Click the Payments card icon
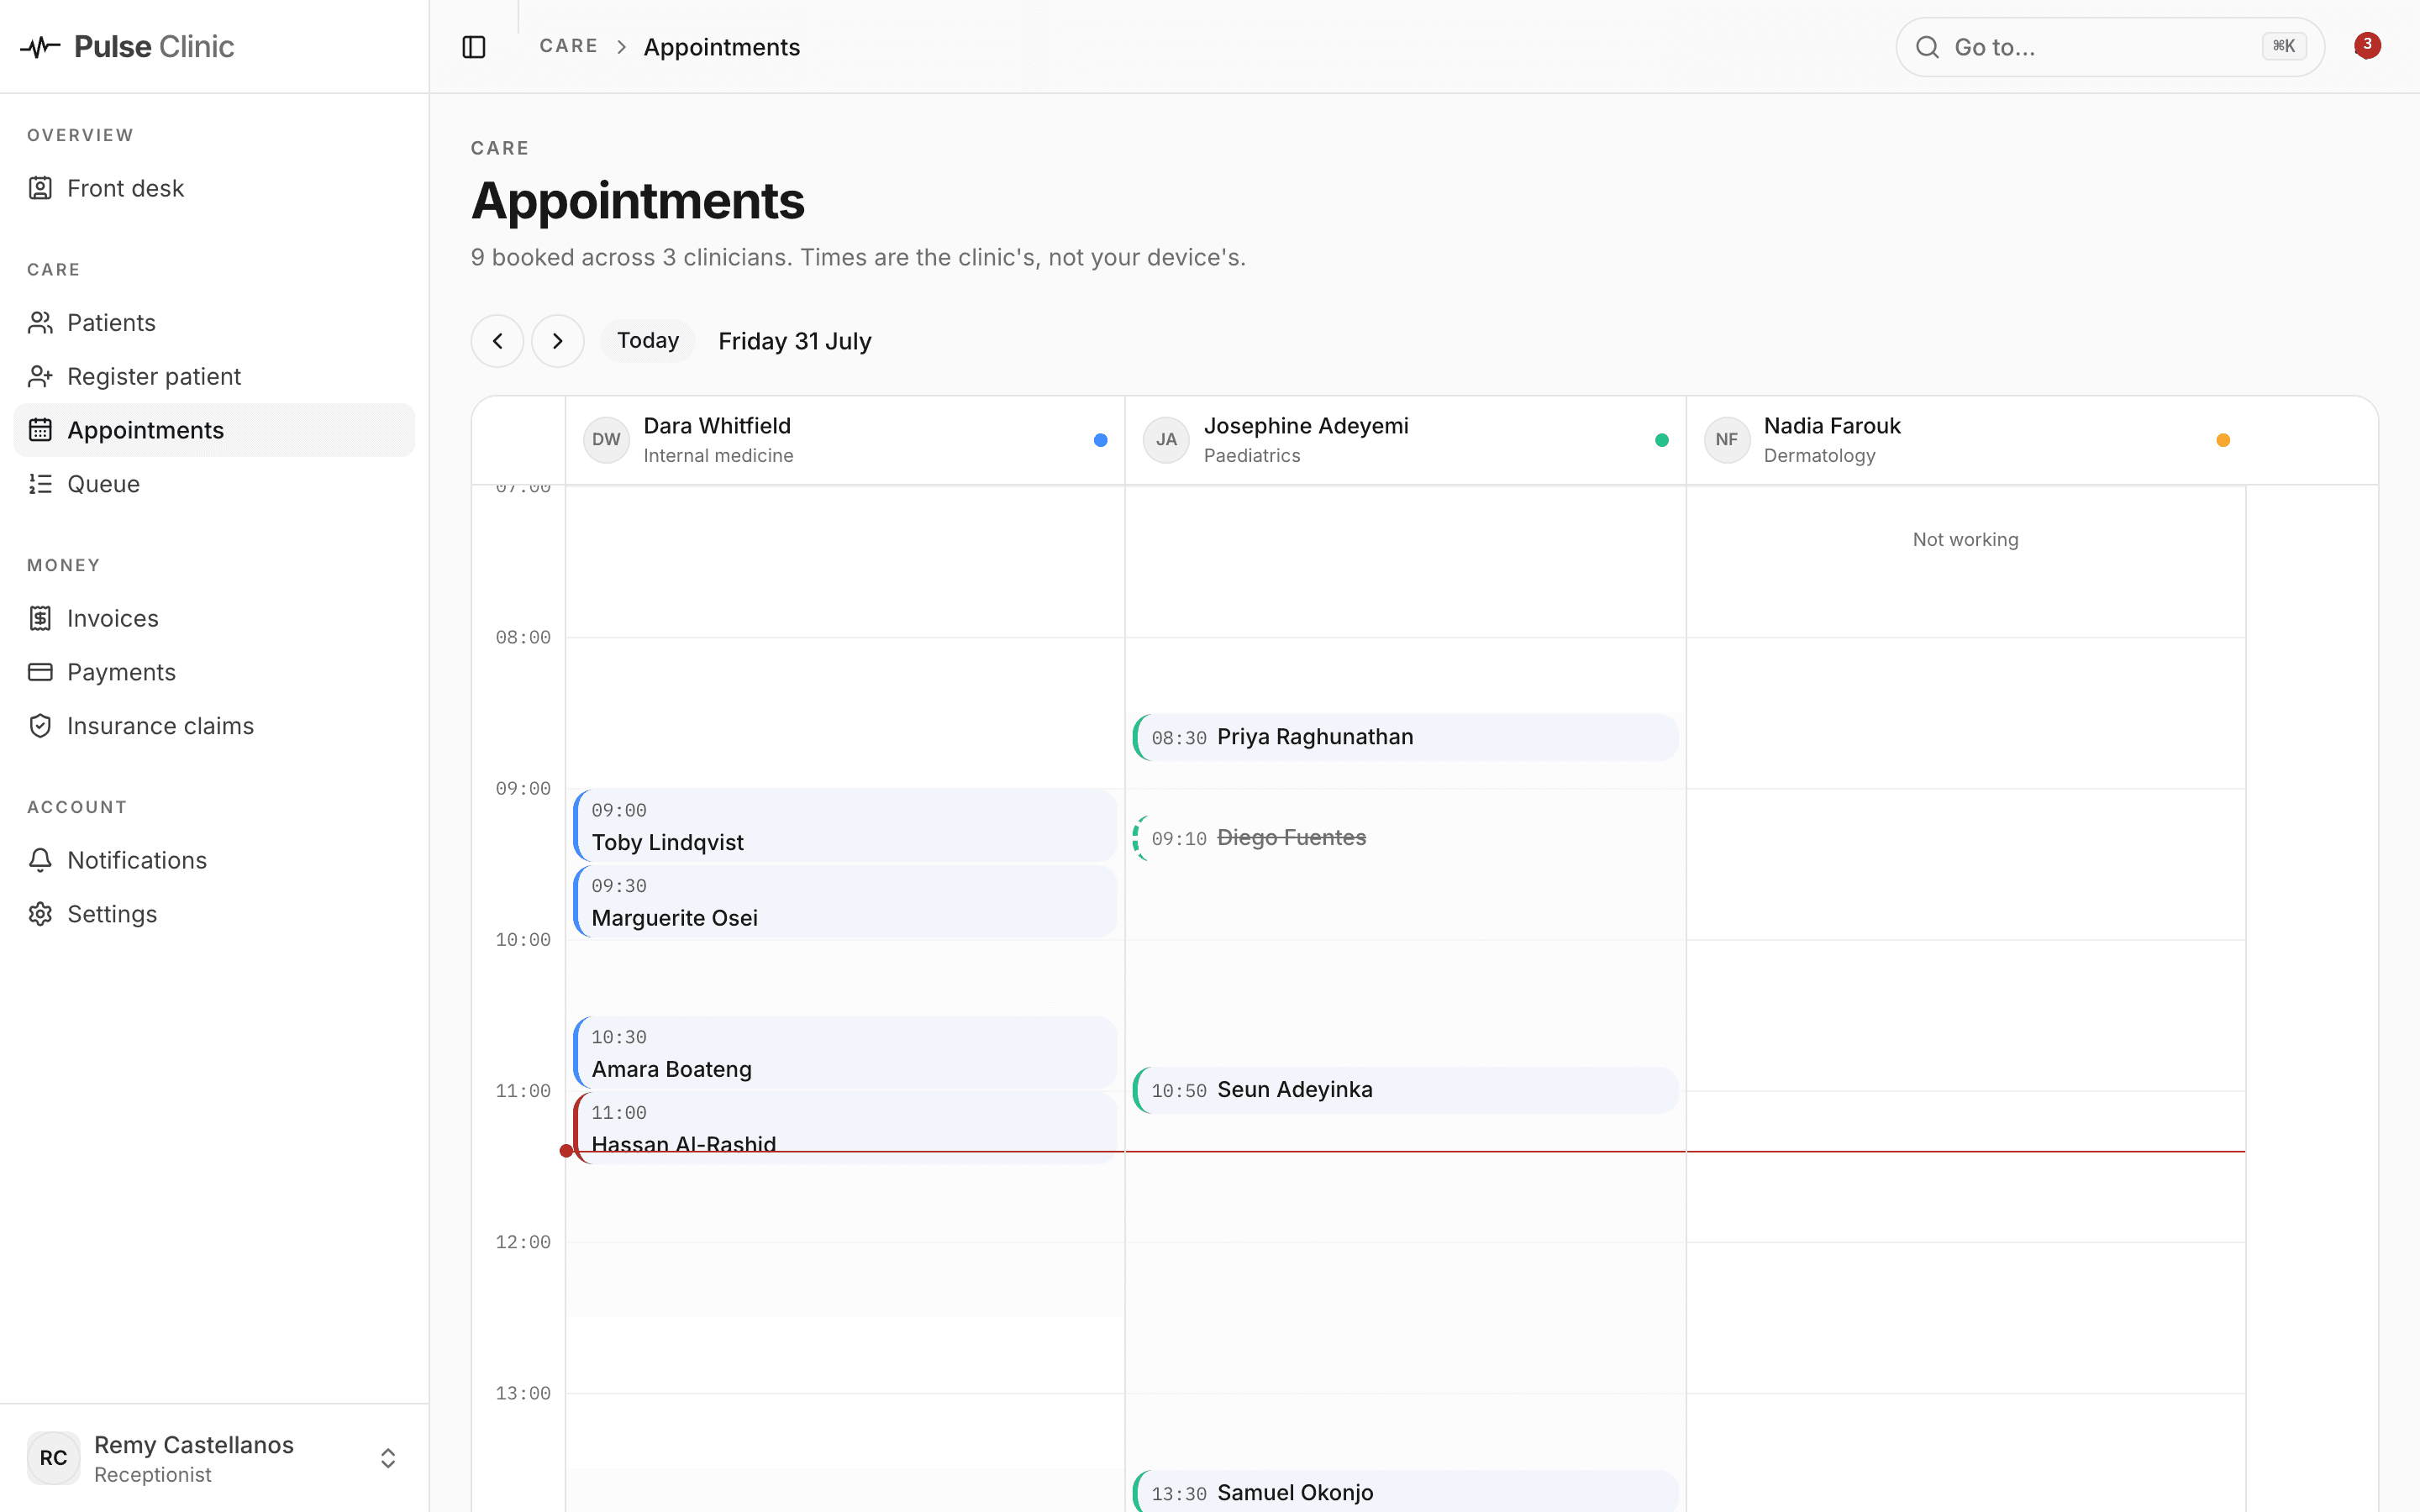The width and height of the screenshot is (2420, 1512). [x=40, y=672]
